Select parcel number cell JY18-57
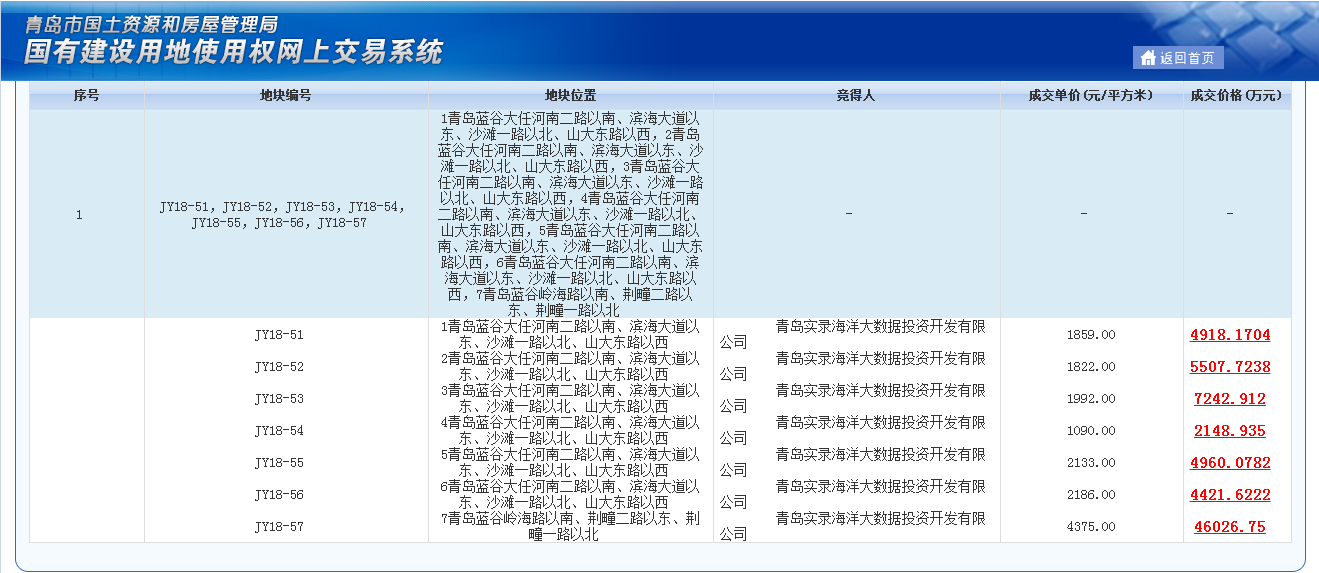The height and width of the screenshot is (573, 1319). coord(279,527)
